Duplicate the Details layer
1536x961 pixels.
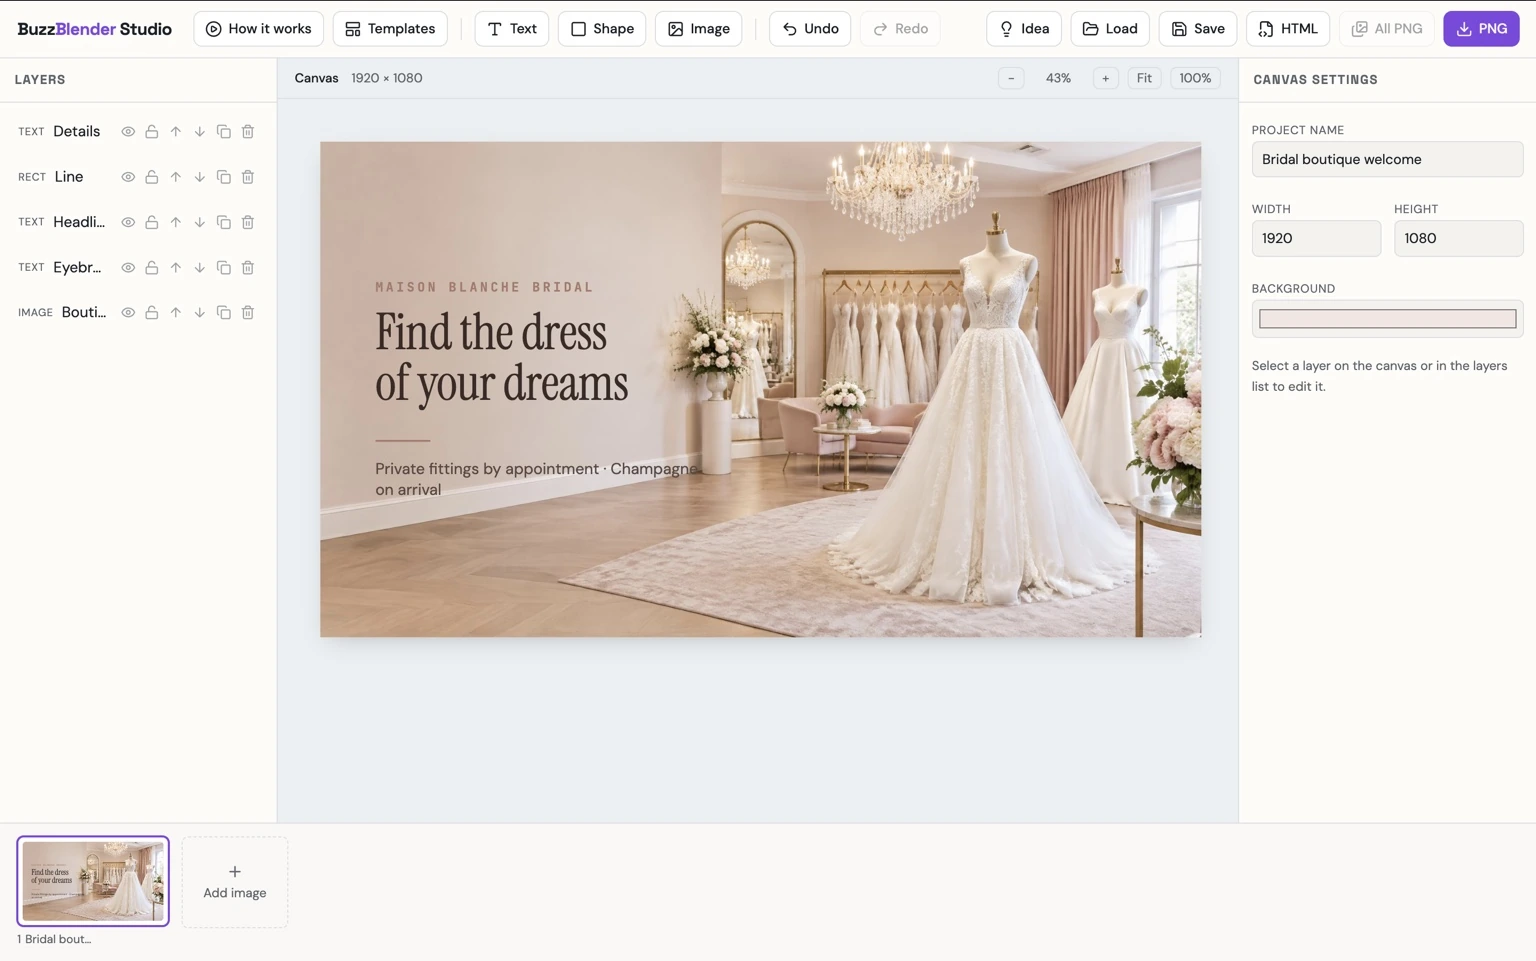(224, 132)
